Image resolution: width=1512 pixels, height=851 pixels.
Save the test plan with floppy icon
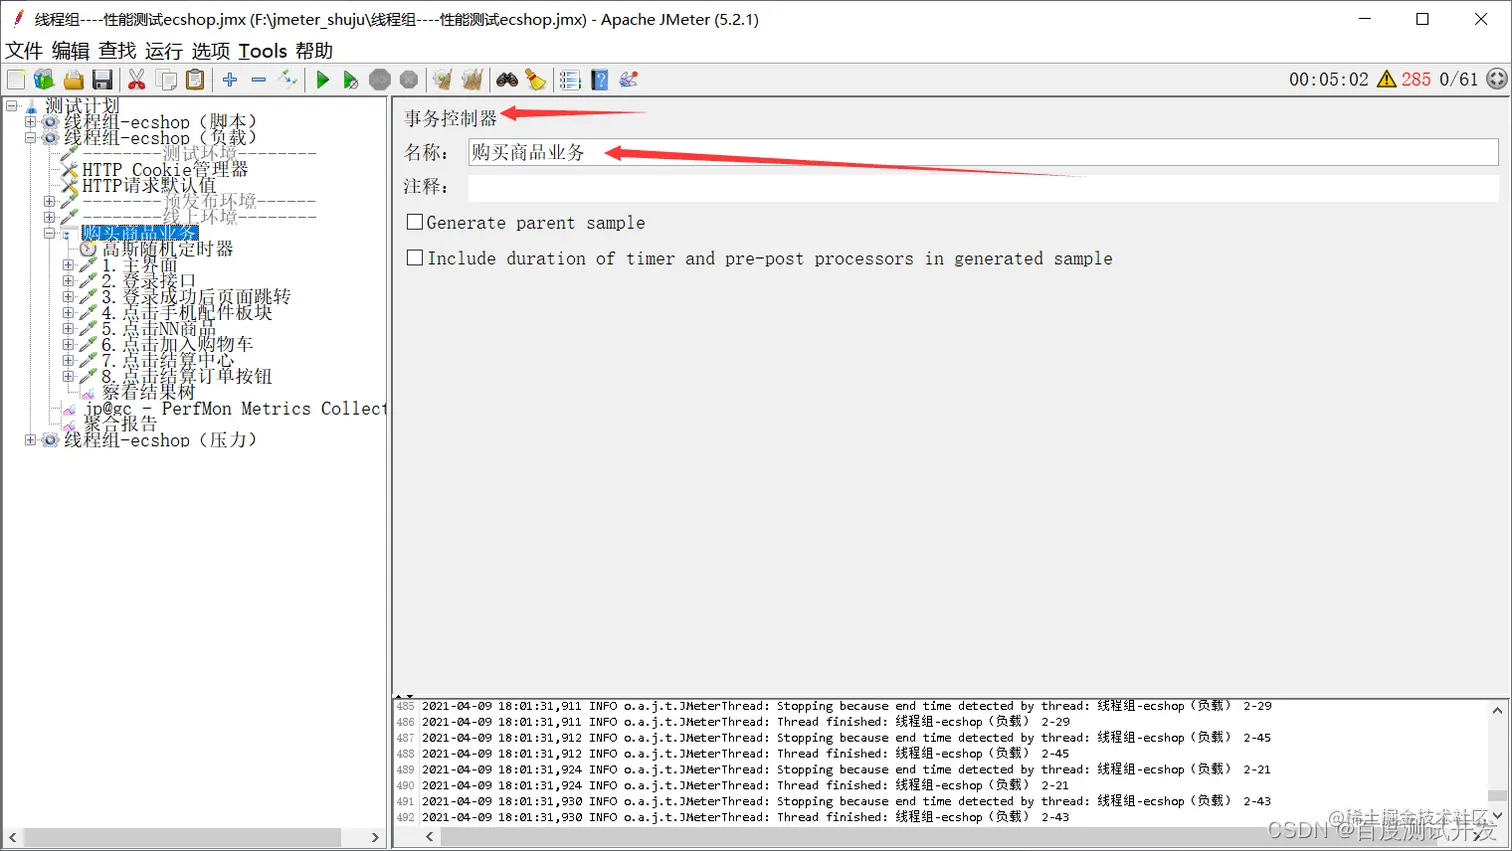click(x=102, y=80)
